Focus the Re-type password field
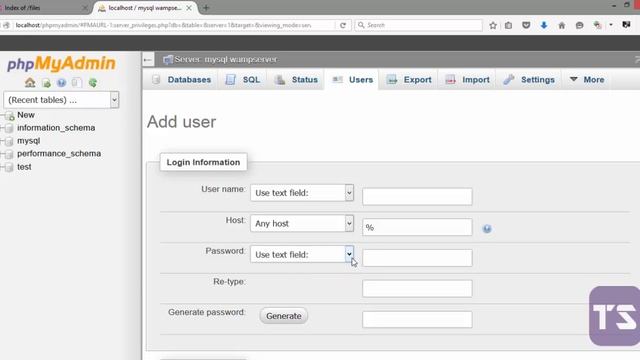640x360 pixels. click(x=417, y=289)
